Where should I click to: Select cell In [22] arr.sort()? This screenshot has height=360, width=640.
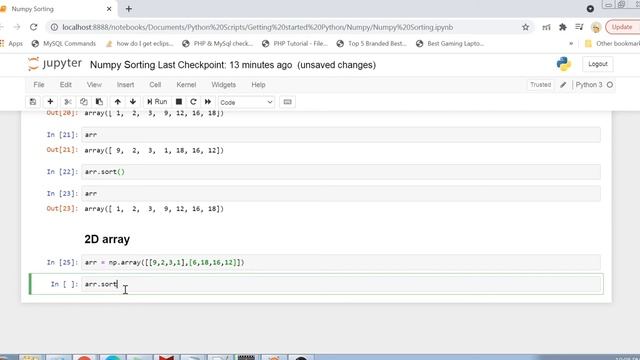tap(341, 172)
